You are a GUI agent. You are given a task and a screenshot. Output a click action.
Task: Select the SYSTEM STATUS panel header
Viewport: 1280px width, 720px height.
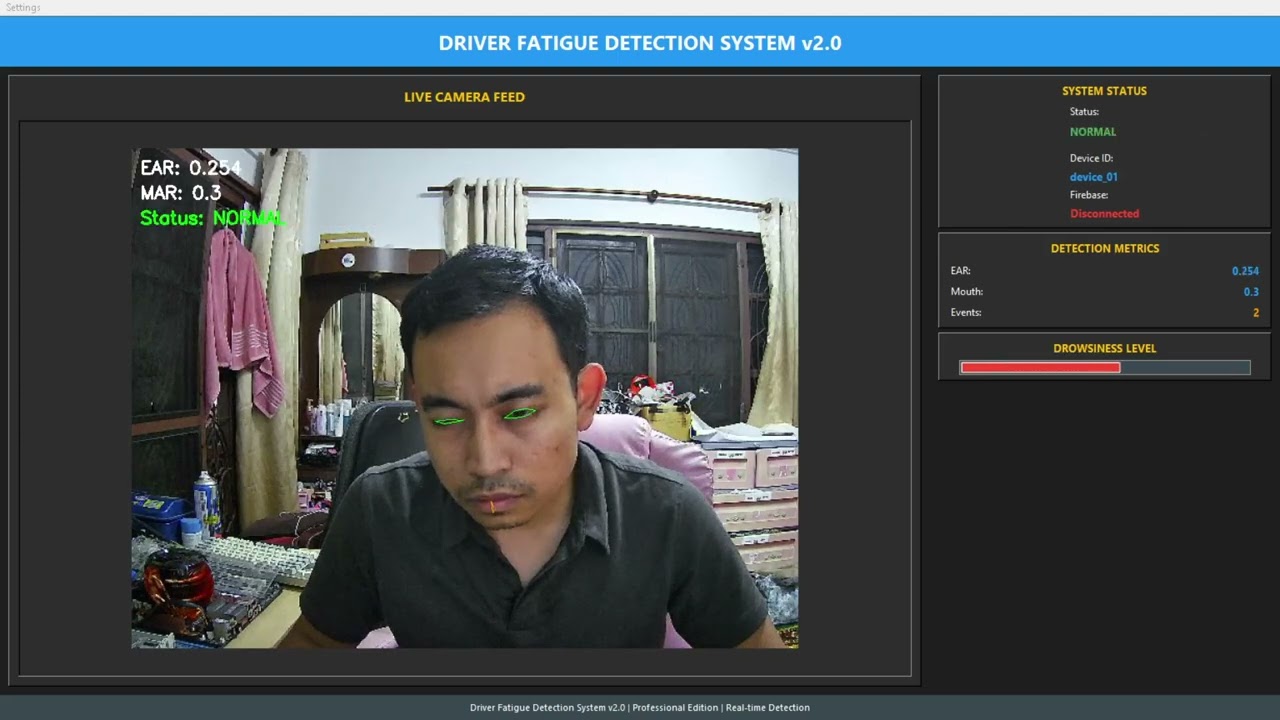pos(1104,90)
